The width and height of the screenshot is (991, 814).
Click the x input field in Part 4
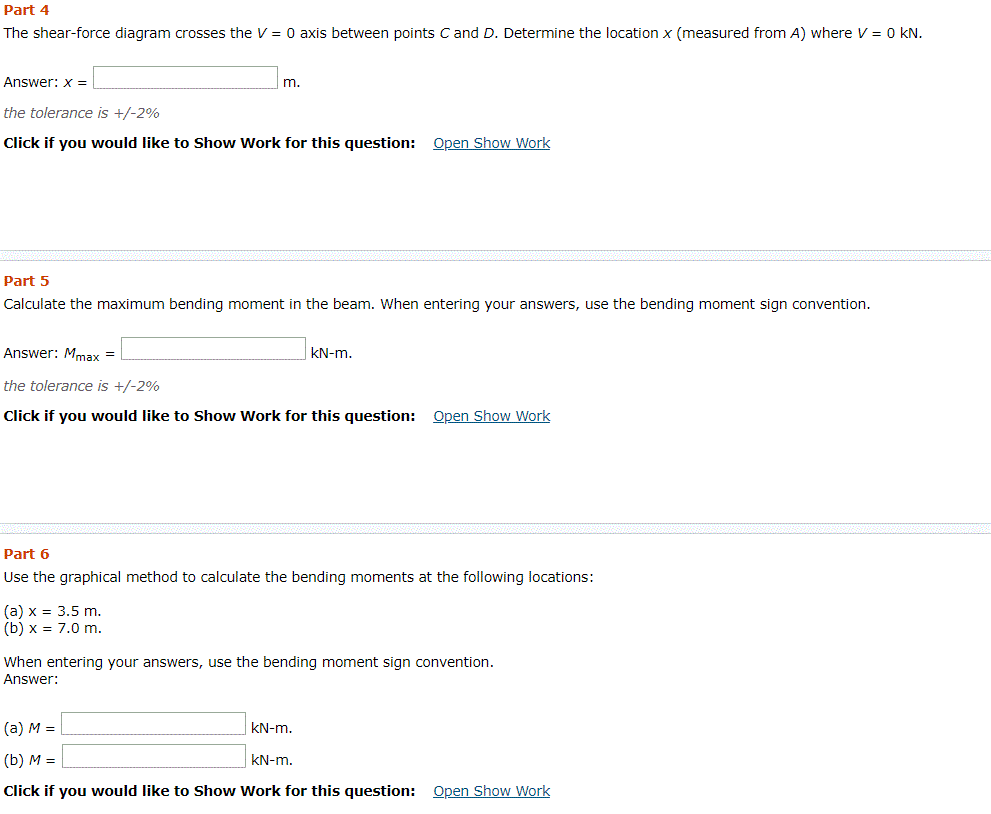pyautogui.click(x=185, y=76)
